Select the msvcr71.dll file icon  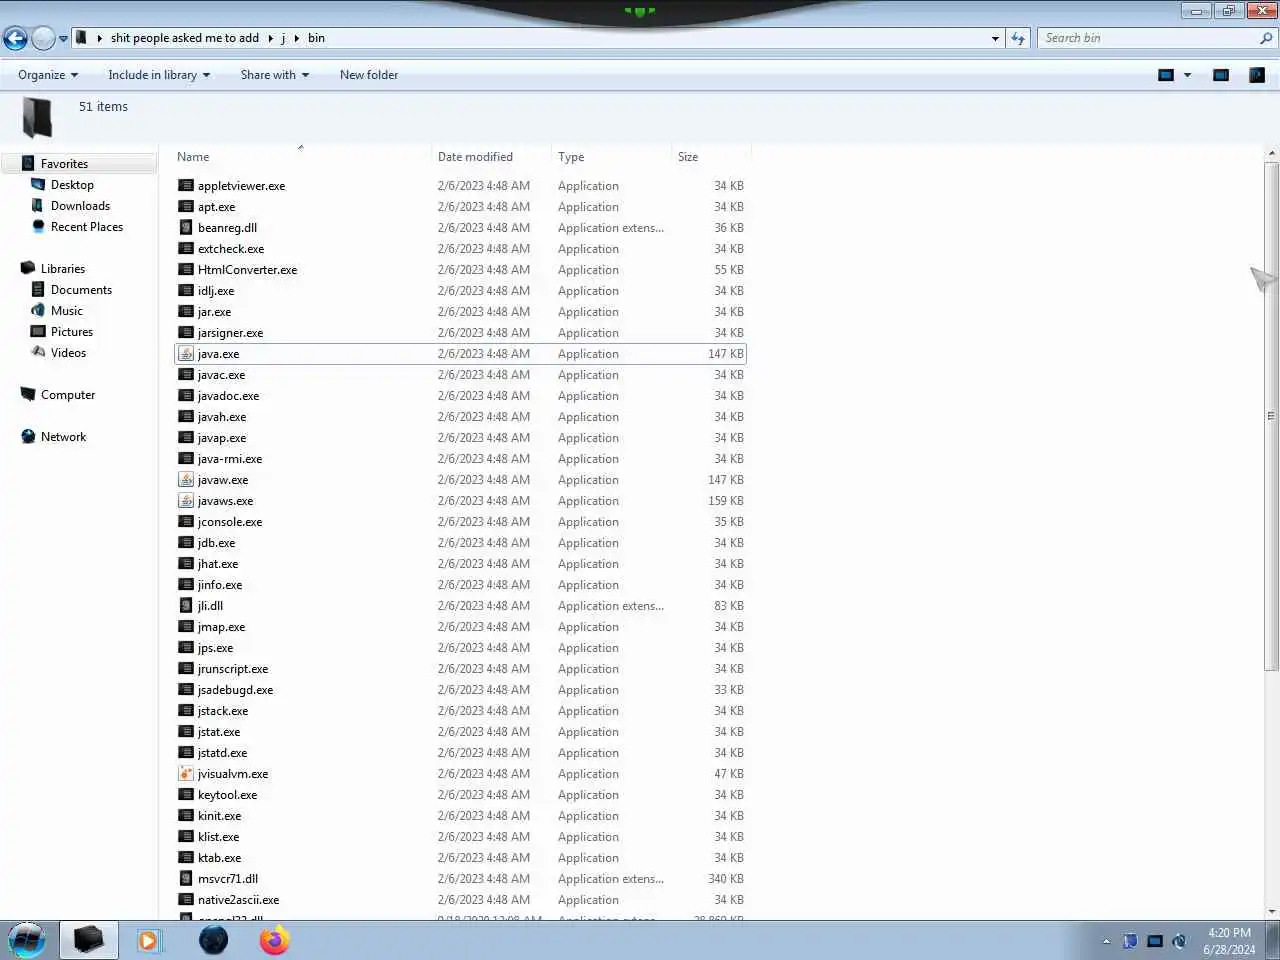[186, 879]
